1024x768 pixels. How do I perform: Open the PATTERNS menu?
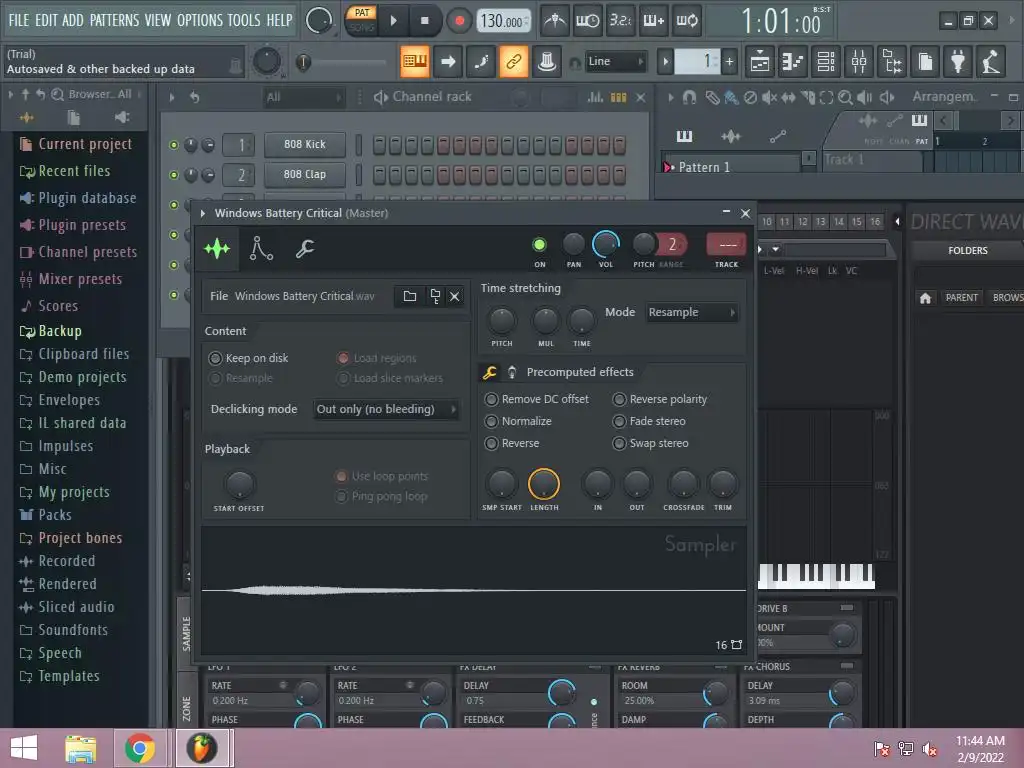(x=114, y=20)
